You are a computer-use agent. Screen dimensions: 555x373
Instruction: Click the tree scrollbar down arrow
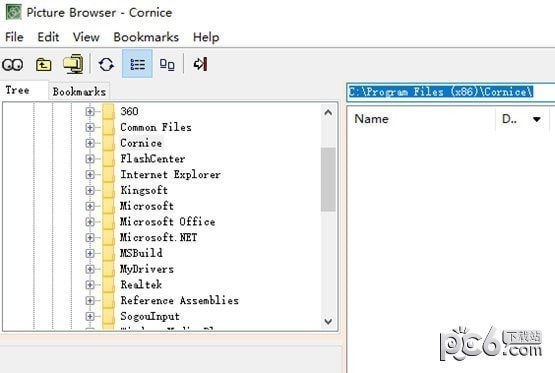pyautogui.click(x=328, y=321)
